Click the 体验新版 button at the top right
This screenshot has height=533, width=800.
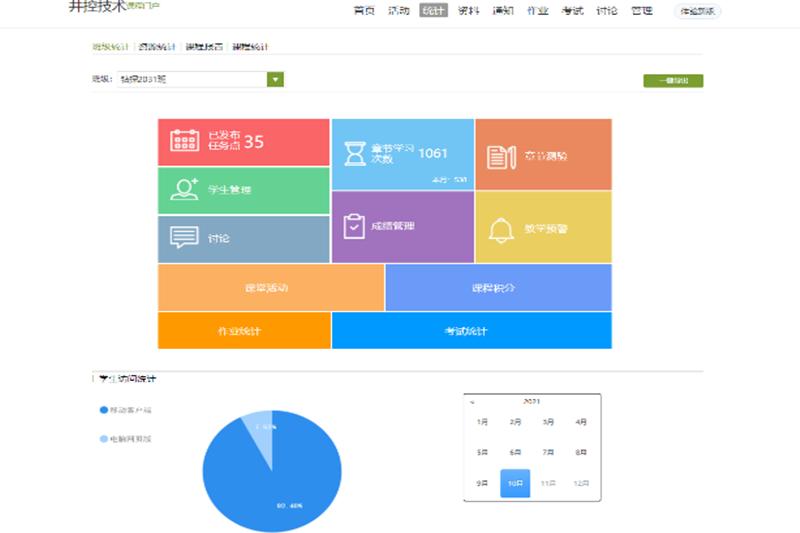pyautogui.click(x=697, y=11)
